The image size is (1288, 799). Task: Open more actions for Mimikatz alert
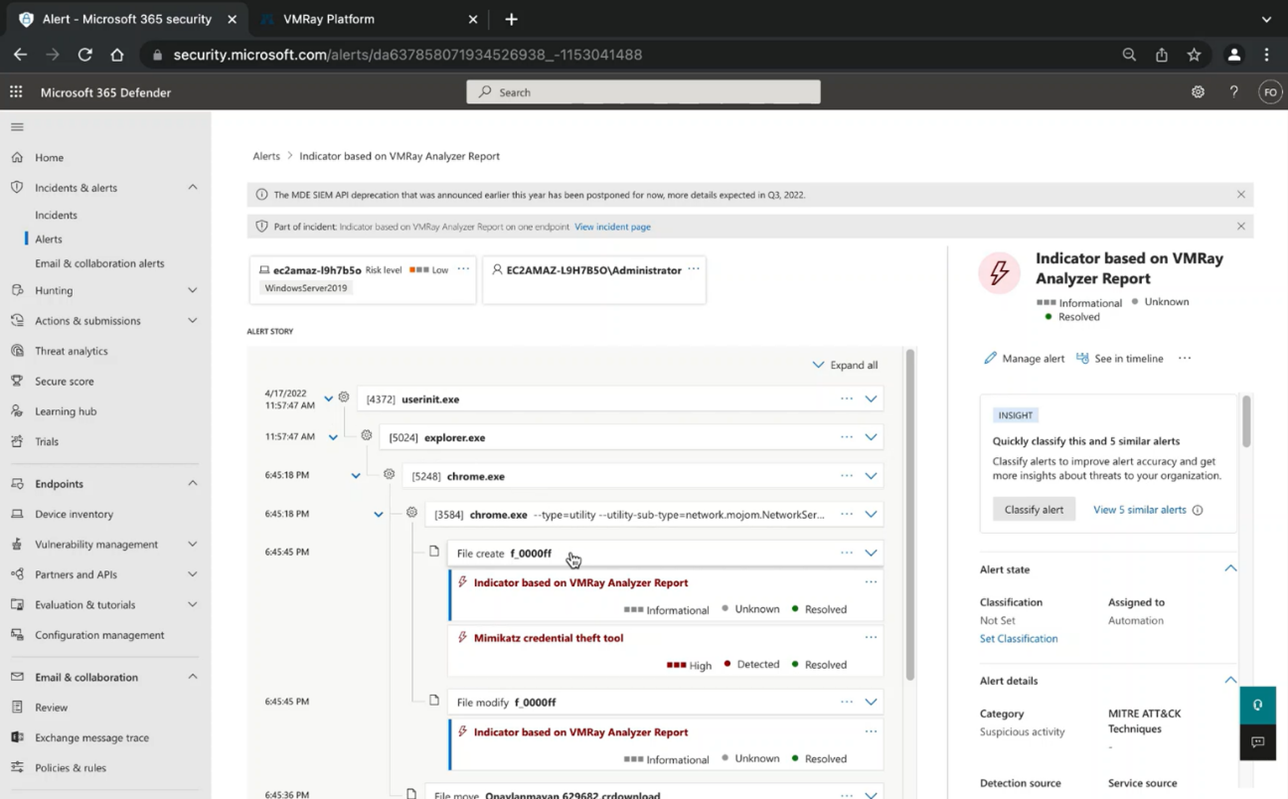tap(871, 637)
